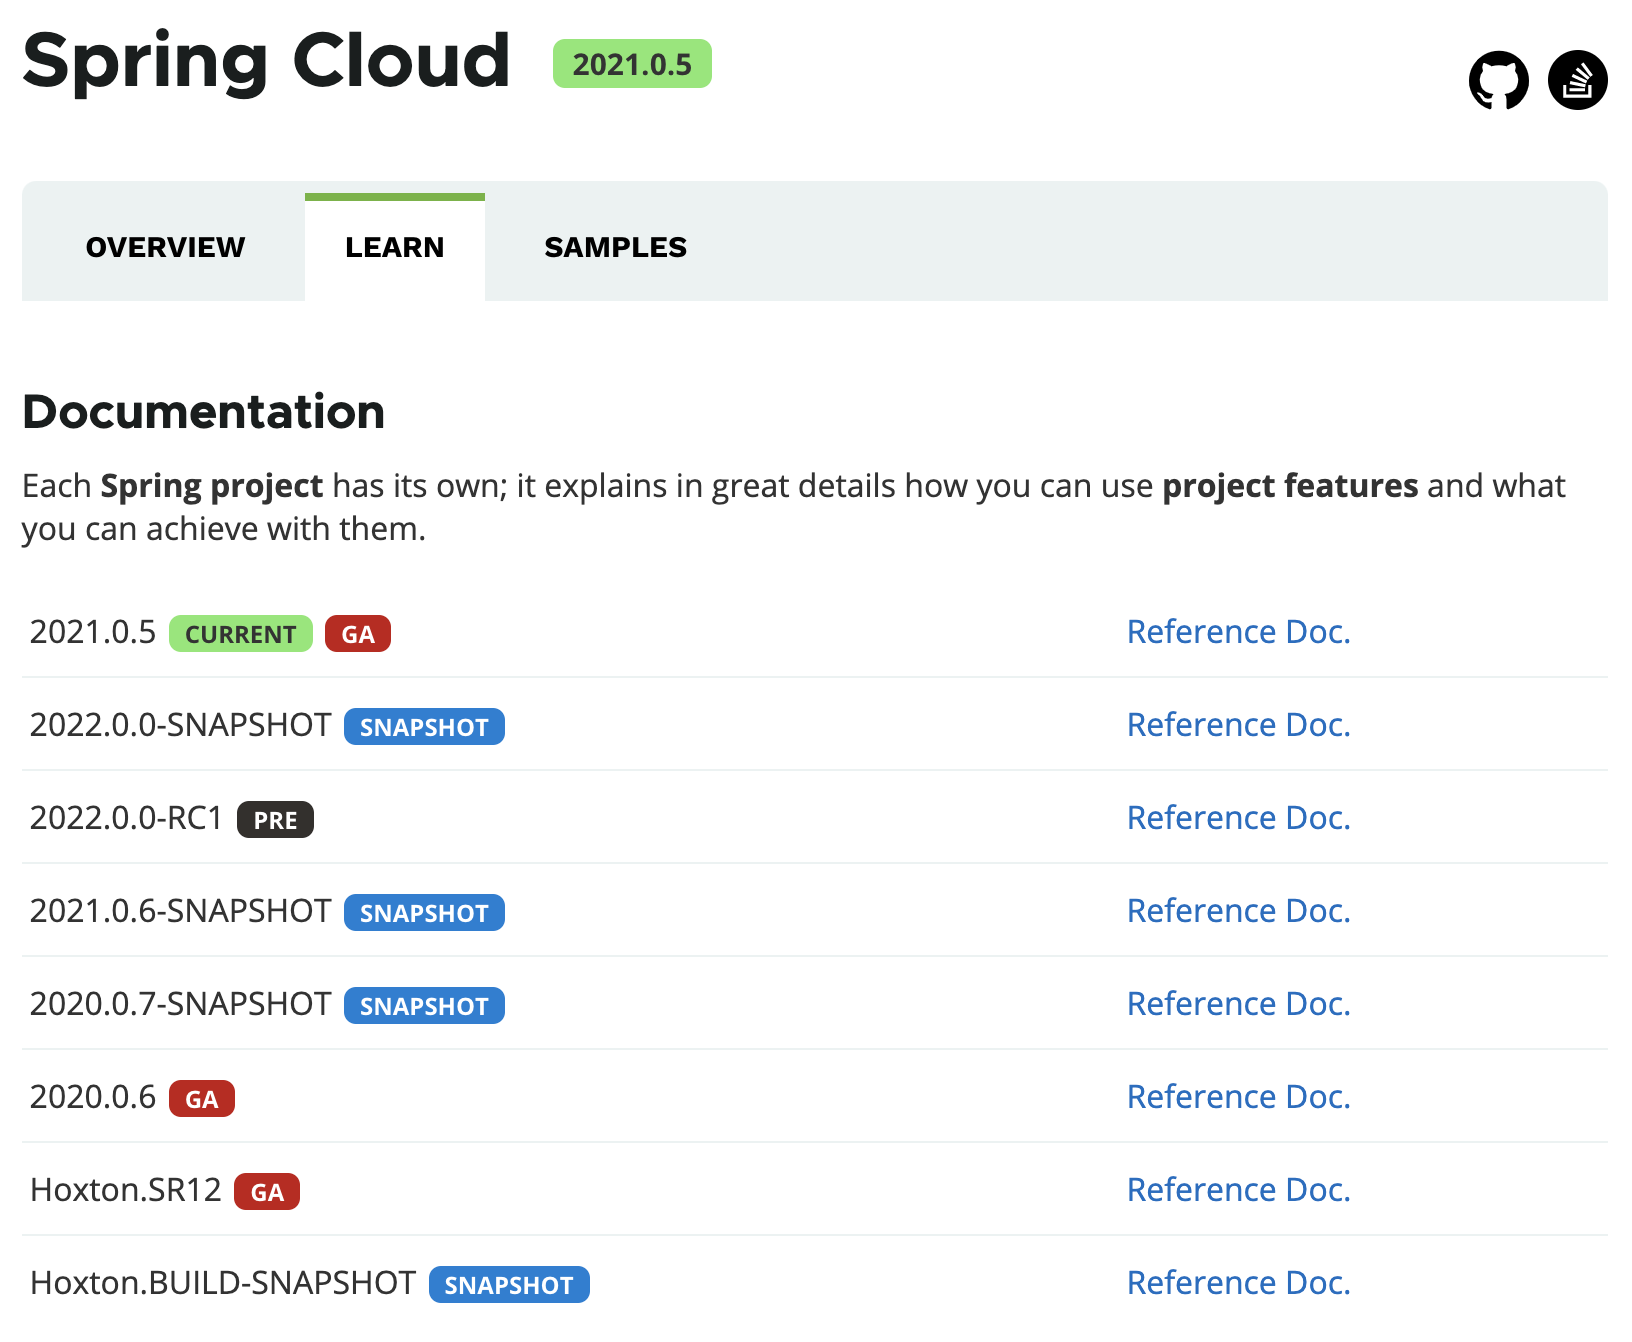
Task: Open Reference Doc for 2022.0.0-RC1
Action: pos(1238,818)
